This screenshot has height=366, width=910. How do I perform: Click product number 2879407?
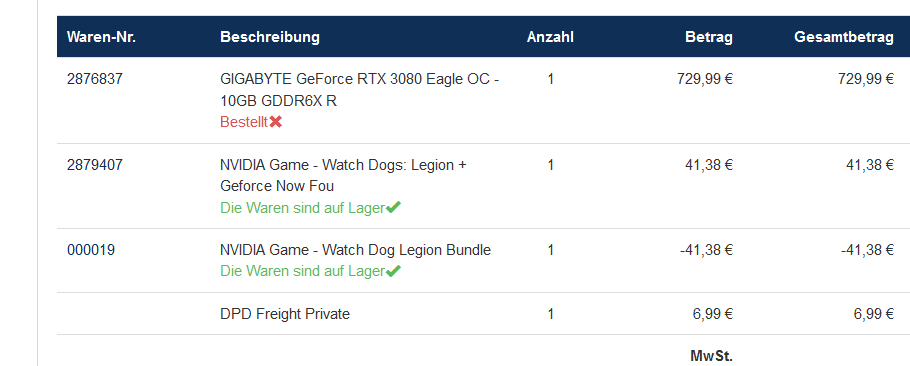(x=95, y=165)
